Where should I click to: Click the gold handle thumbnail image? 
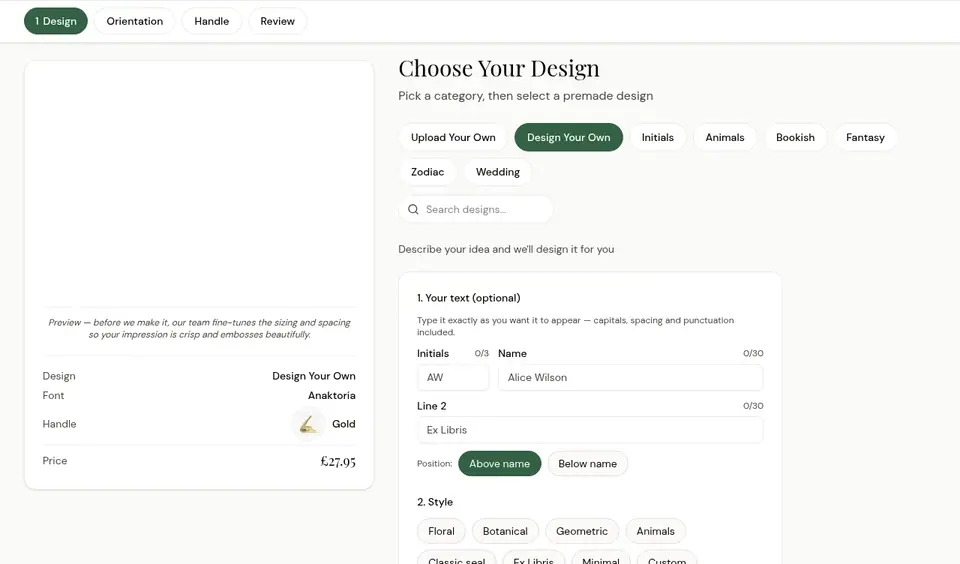click(x=308, y=424)
